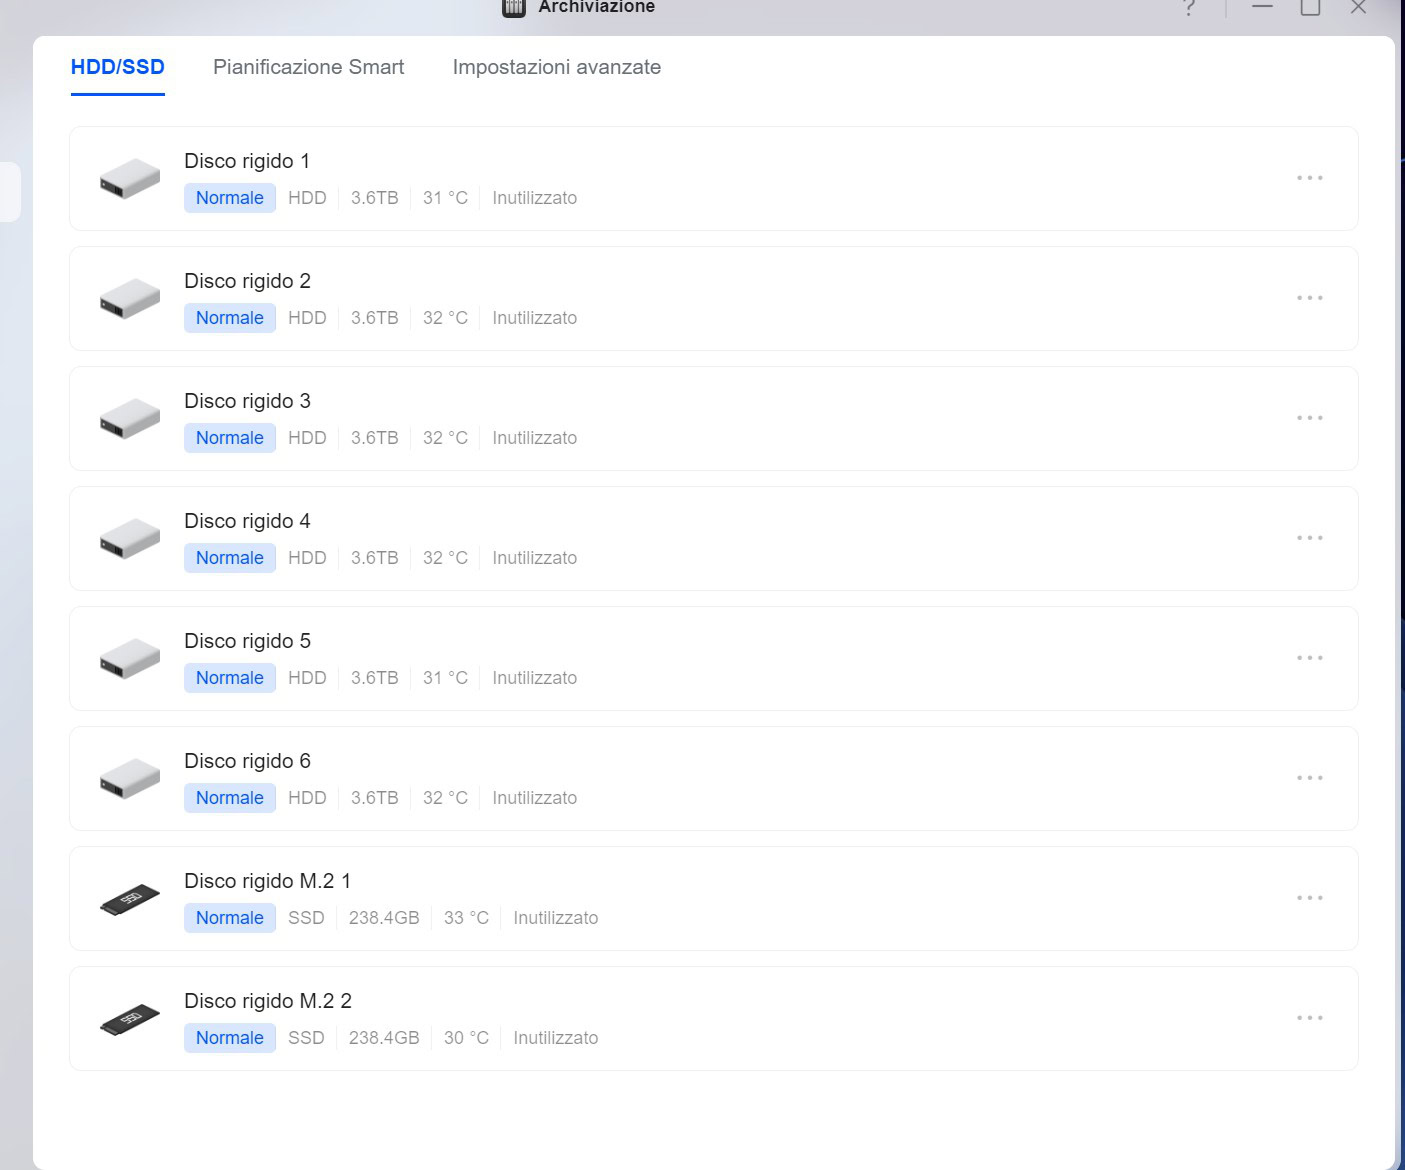This screenshot has height=1170, width=1405.
Task: Click the Disco rigido 1 drive icon
Action: coord(130,178)
